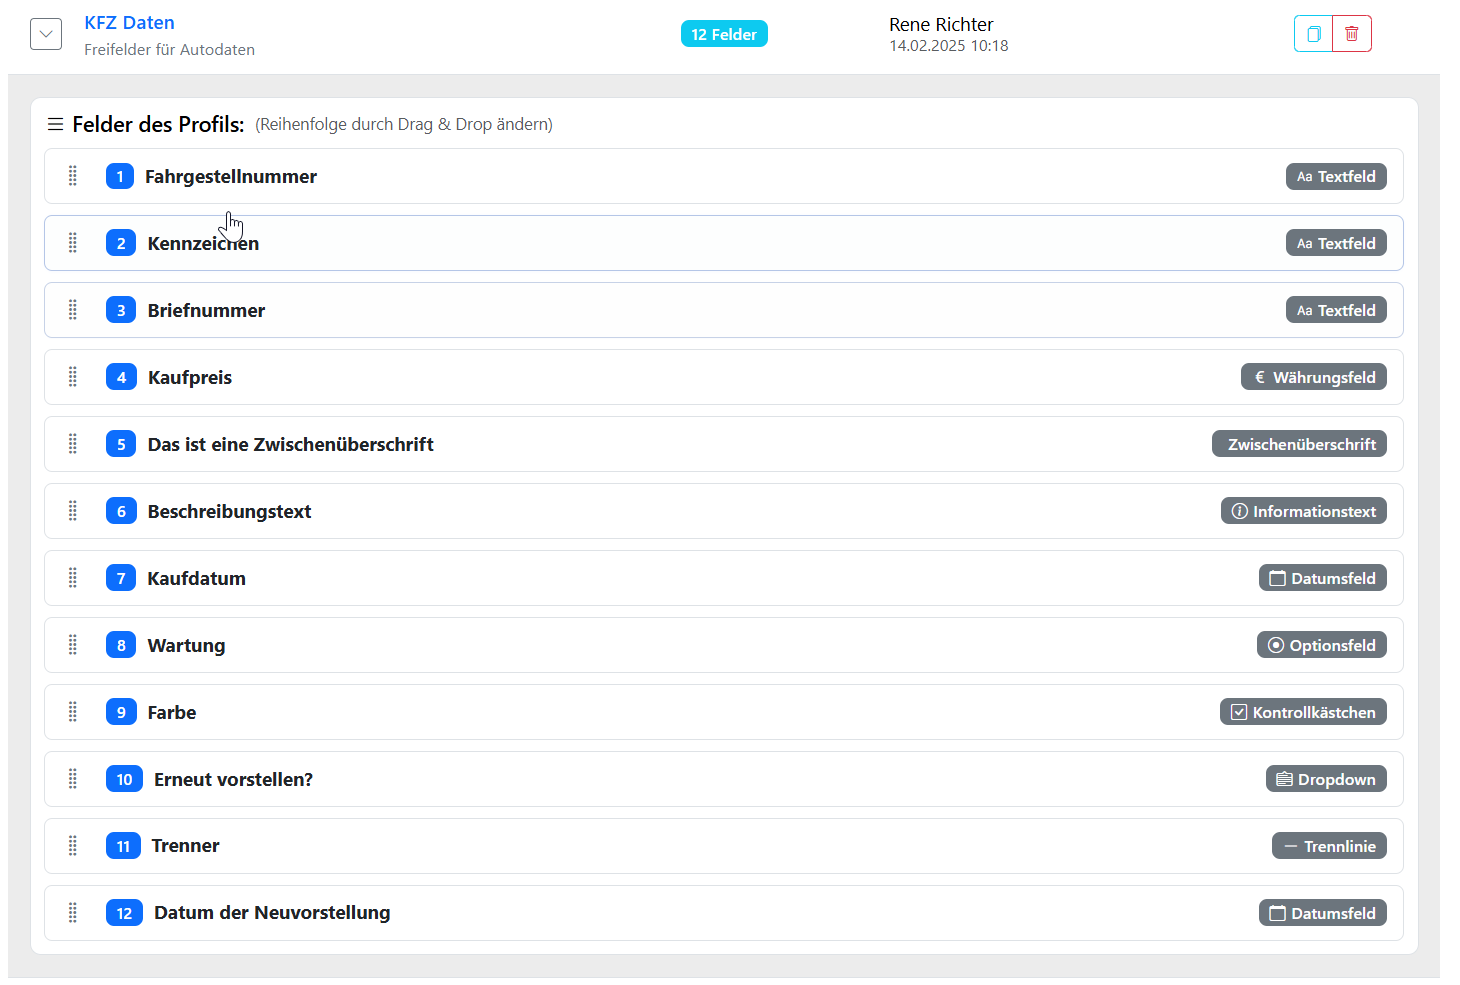Open the KFZ Daten profile link
The height and width of the screenshot is (985, 1460).
129,23
